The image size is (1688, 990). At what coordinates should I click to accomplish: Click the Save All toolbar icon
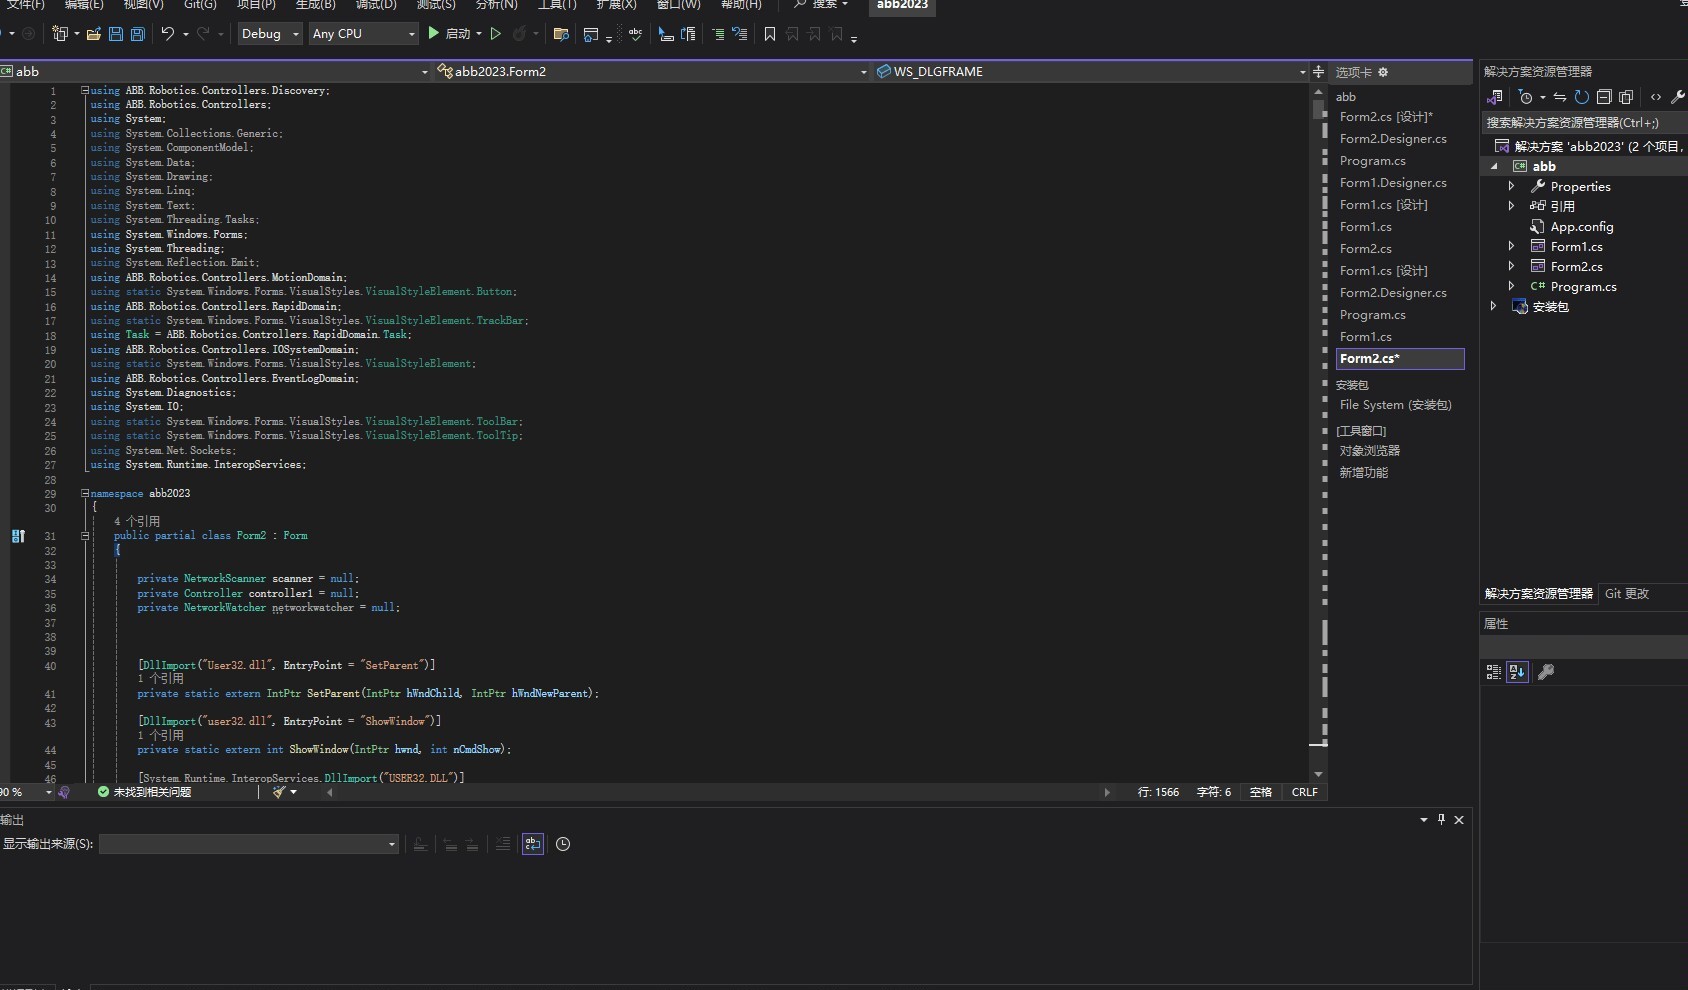coord(138,34)
